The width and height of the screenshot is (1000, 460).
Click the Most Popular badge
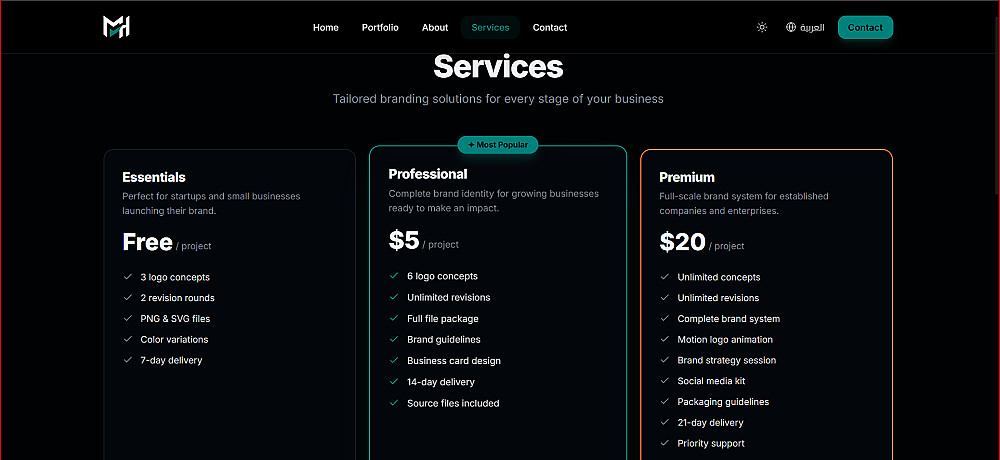pyautogui.click(x=498, y=145)
